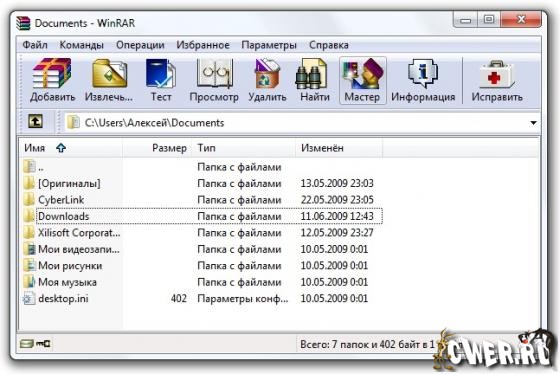Click the desktop.ini file icon
This screenshot has height=374, width=560.
tap(29, 298)
